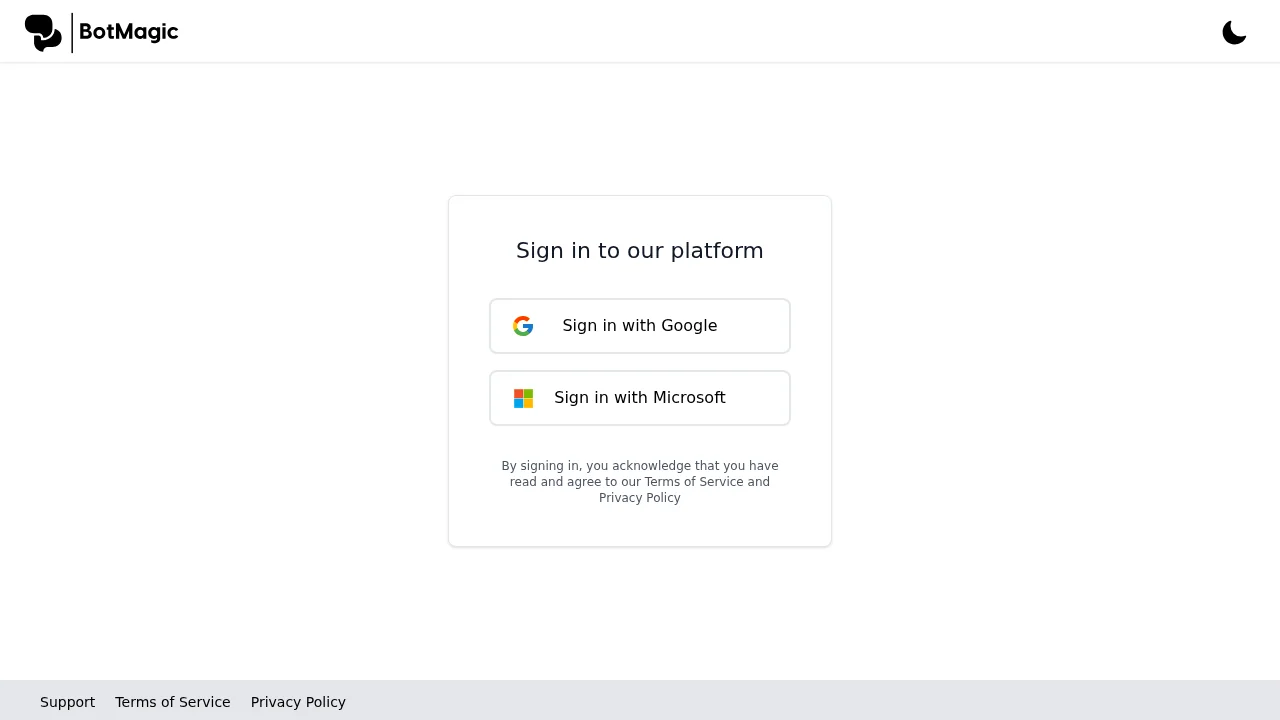Click the Sign in to our platform heading
1280x720 pixels.
[x=639, y=250]
